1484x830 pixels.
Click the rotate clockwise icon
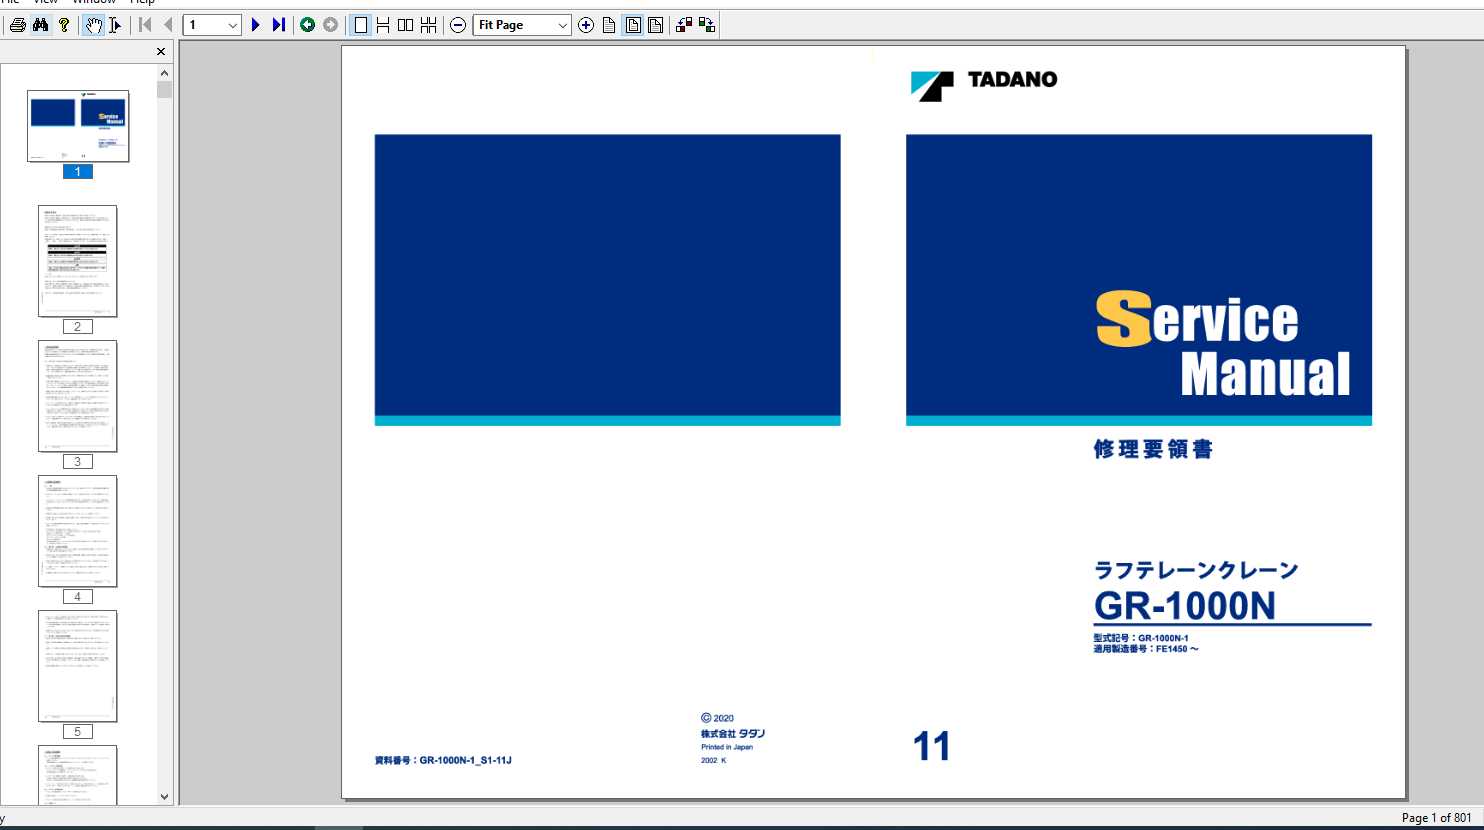click(x=707, y=25)
